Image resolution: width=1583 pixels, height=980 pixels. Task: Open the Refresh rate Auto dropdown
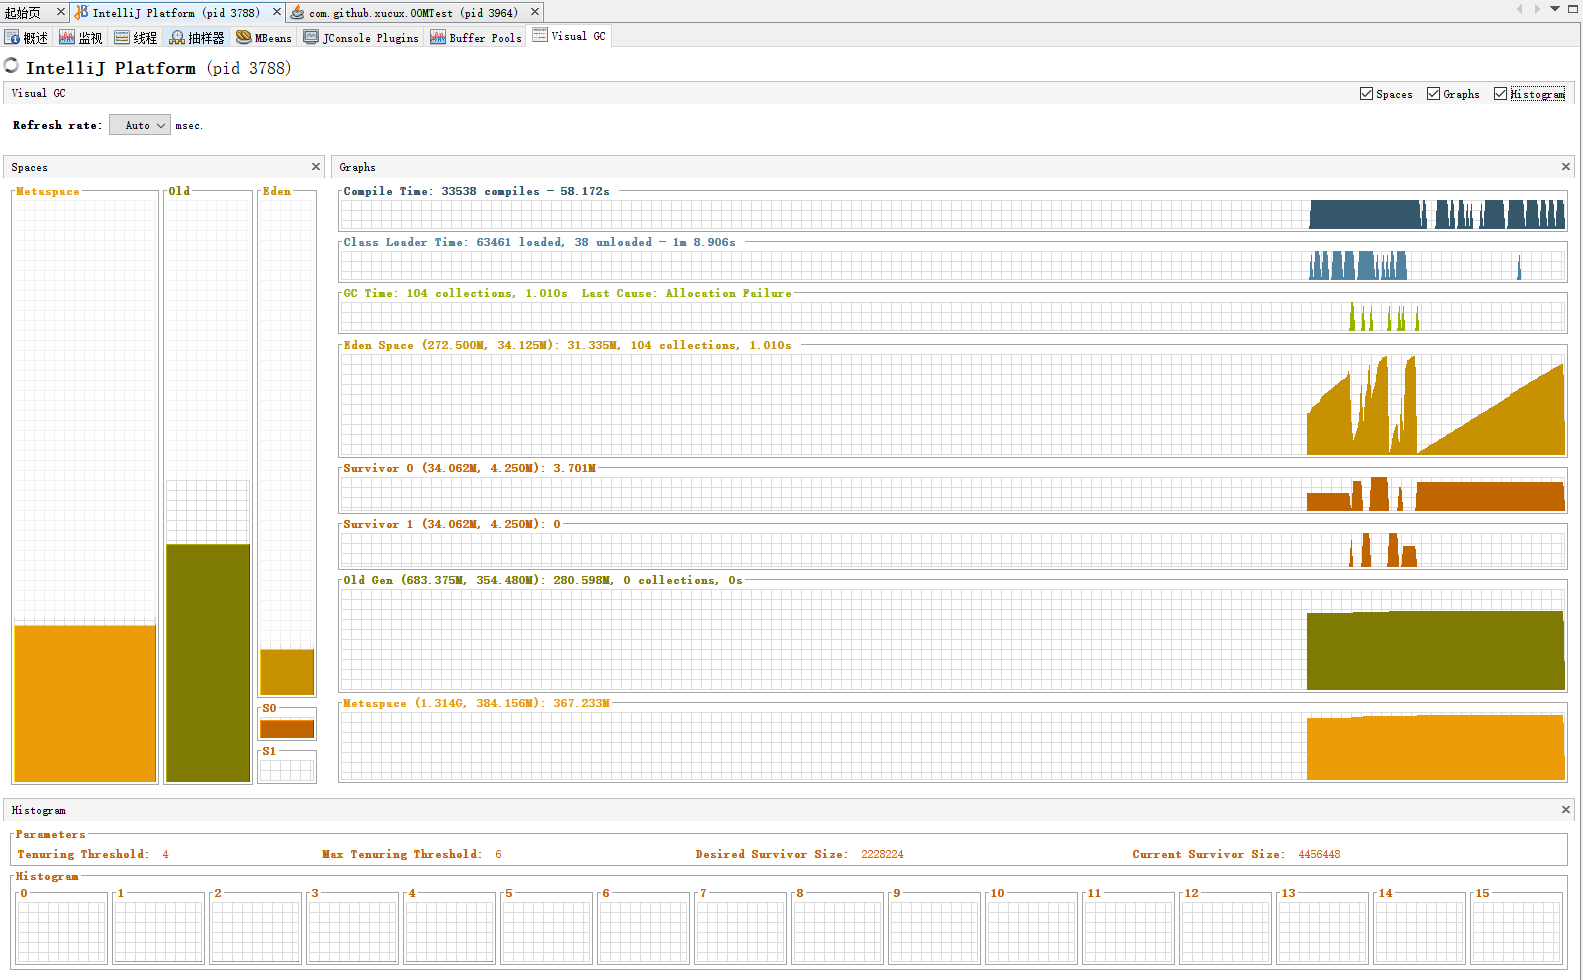click(140, 126)
